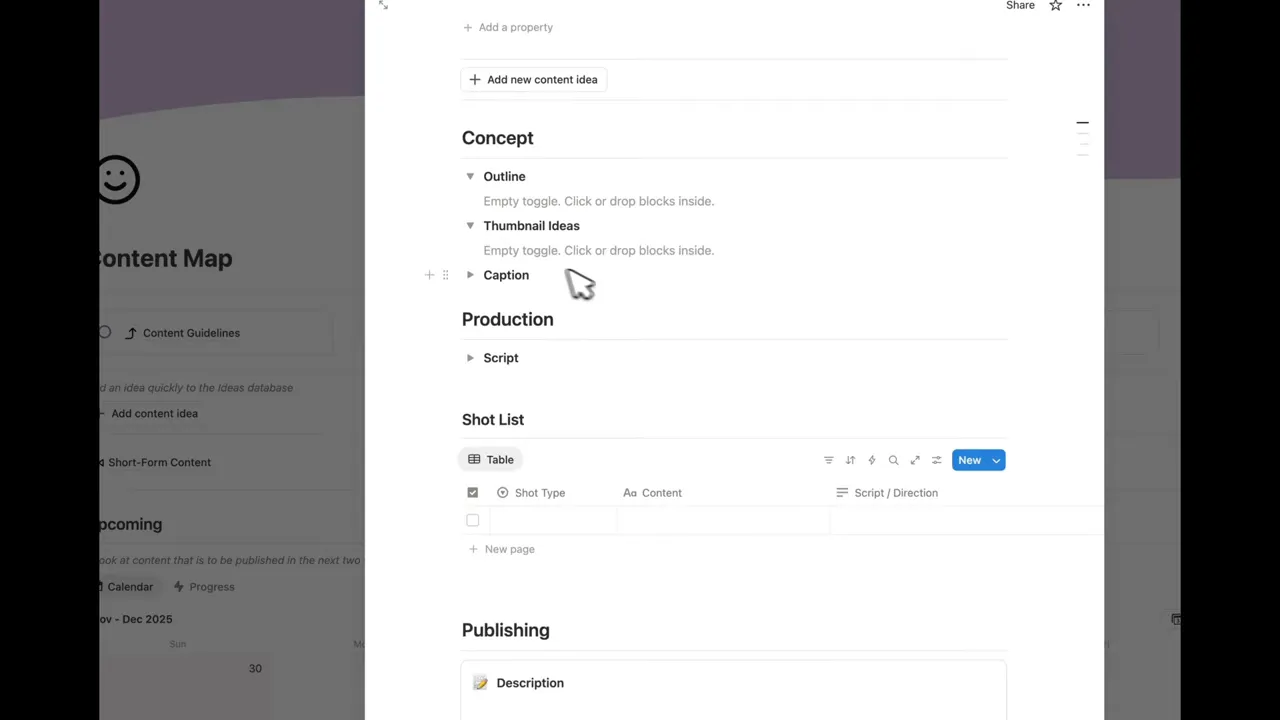The width and height of the screenshot is (1280, 720).
Task: Open the New button dropdown chevron
Action: coord(995,460)
